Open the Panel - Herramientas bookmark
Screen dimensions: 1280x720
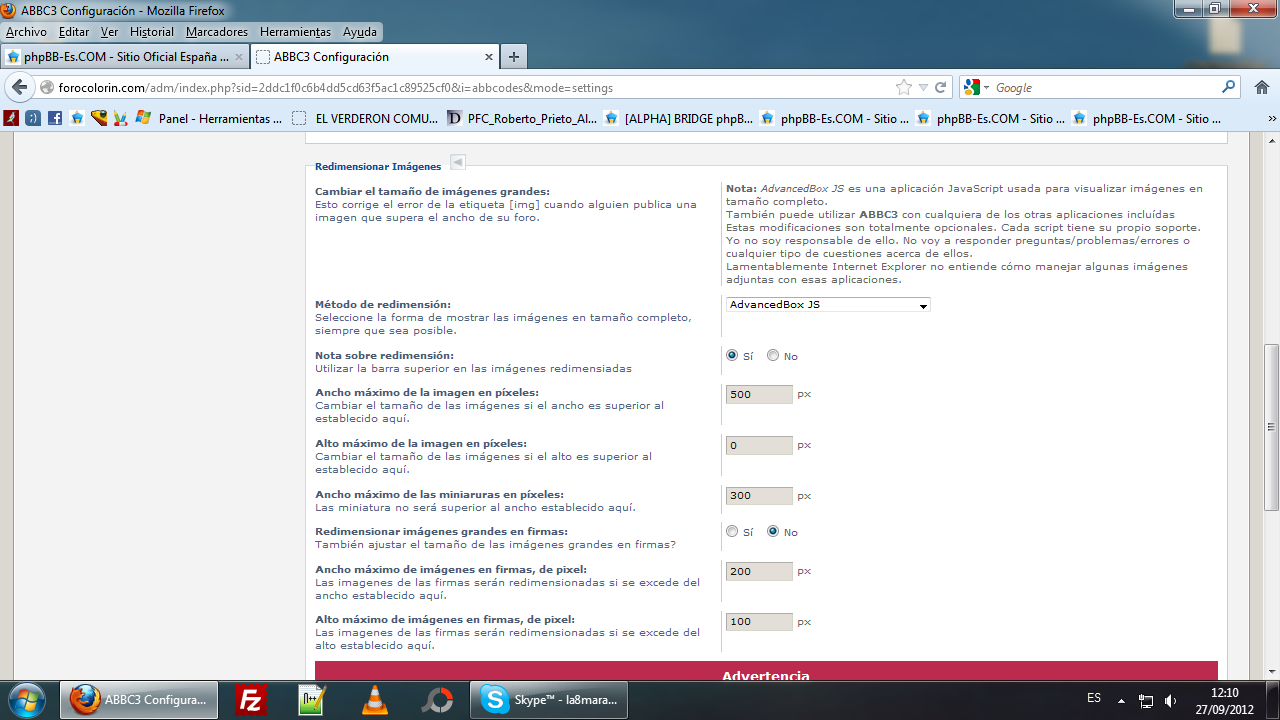click(210, 118)
